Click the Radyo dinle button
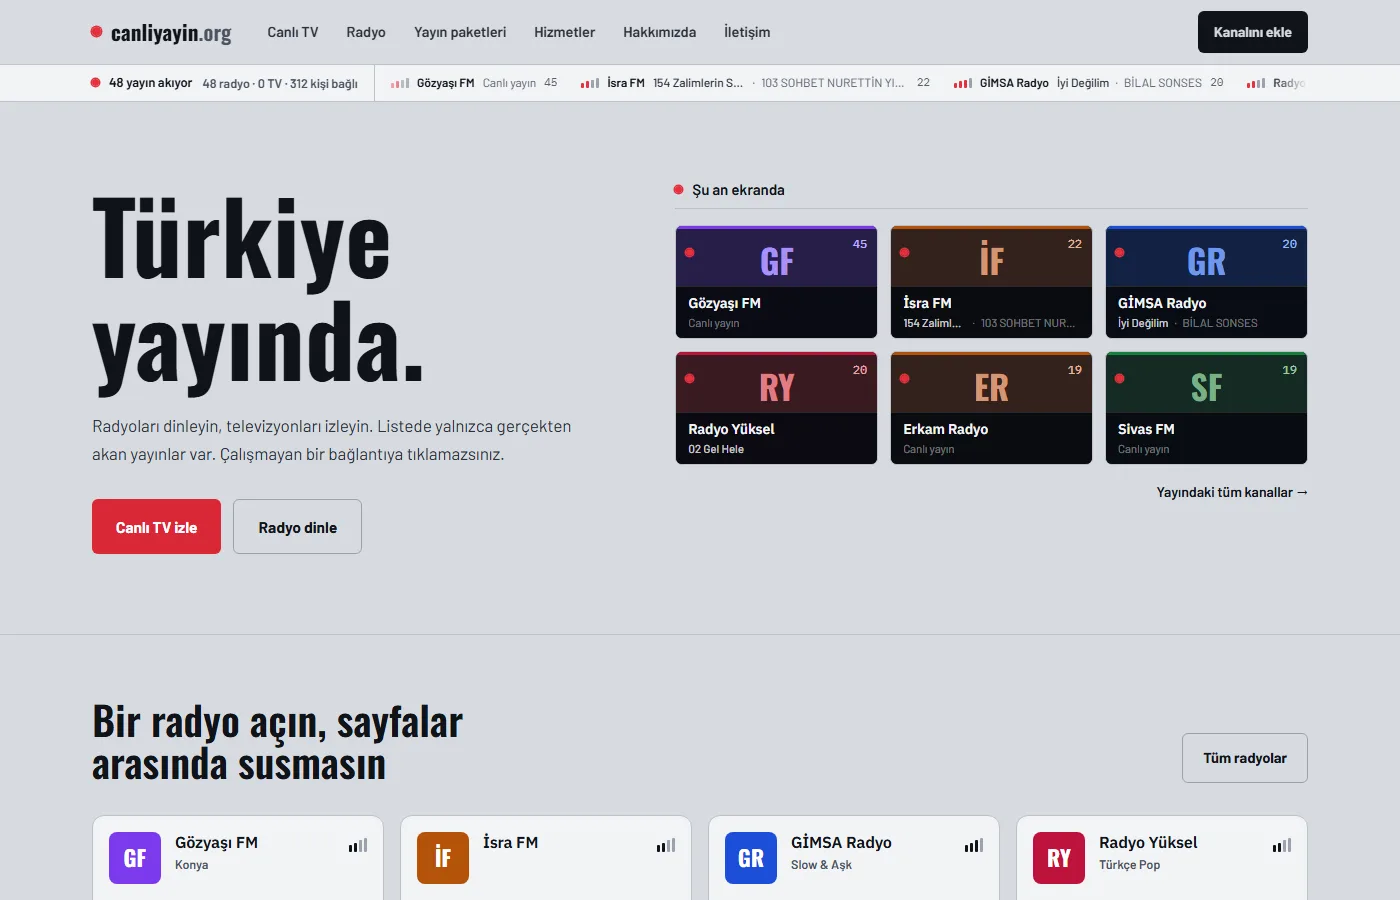Screen dimensions: 1400x900 click(x=297, y=527)
